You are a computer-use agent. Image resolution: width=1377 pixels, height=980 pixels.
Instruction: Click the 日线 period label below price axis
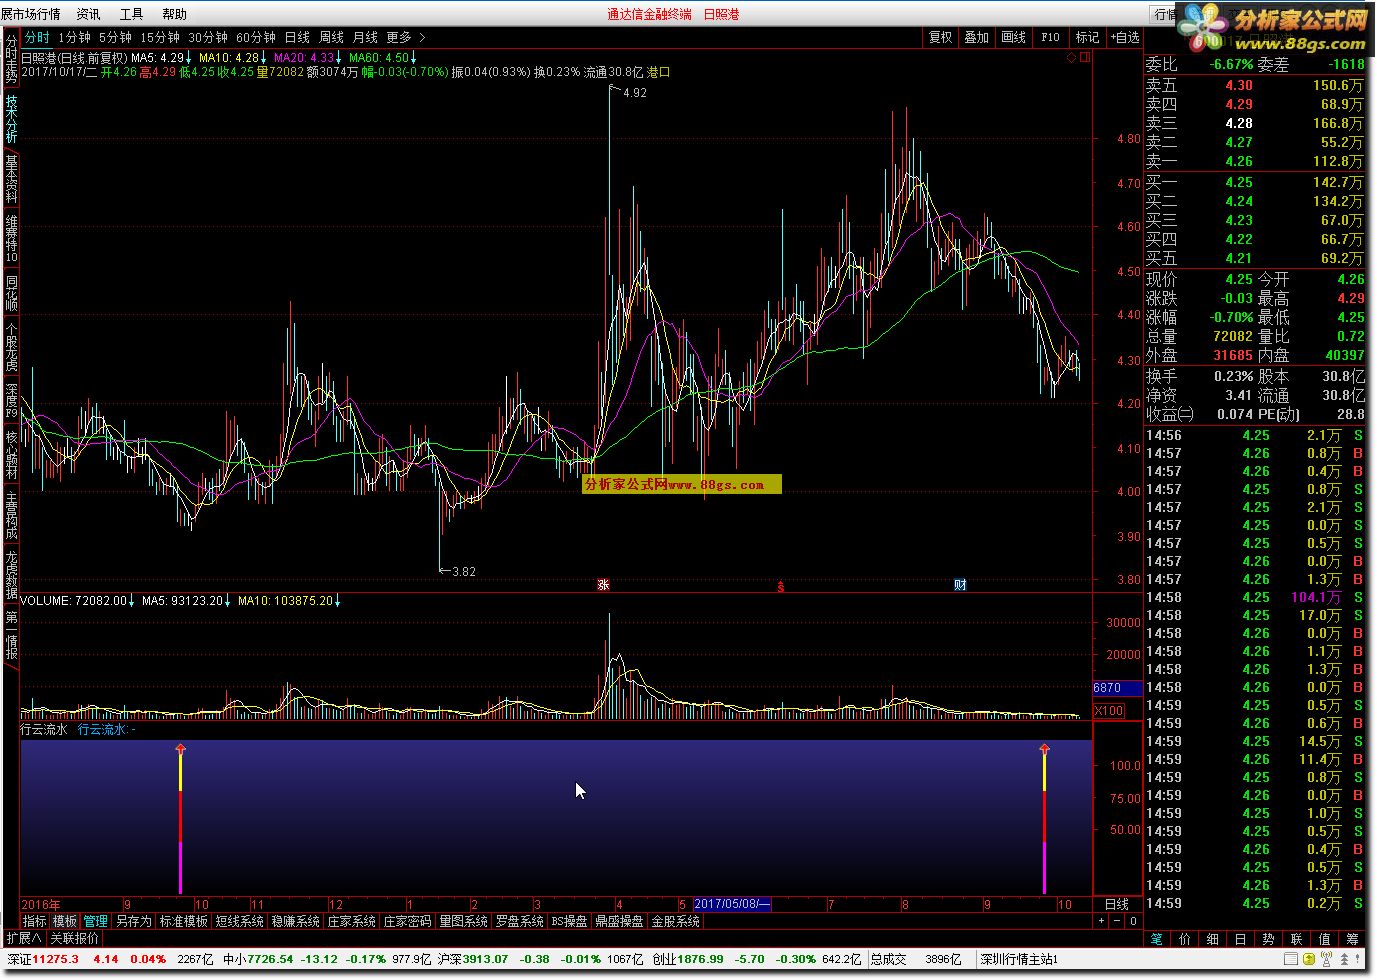pos(1117,904)
